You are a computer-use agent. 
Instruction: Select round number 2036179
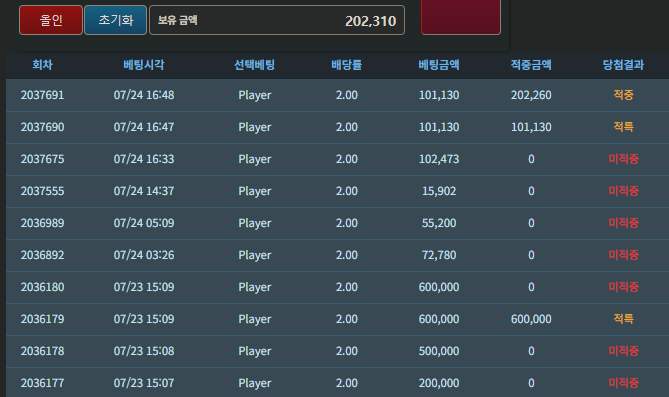(x=43, y=319)
